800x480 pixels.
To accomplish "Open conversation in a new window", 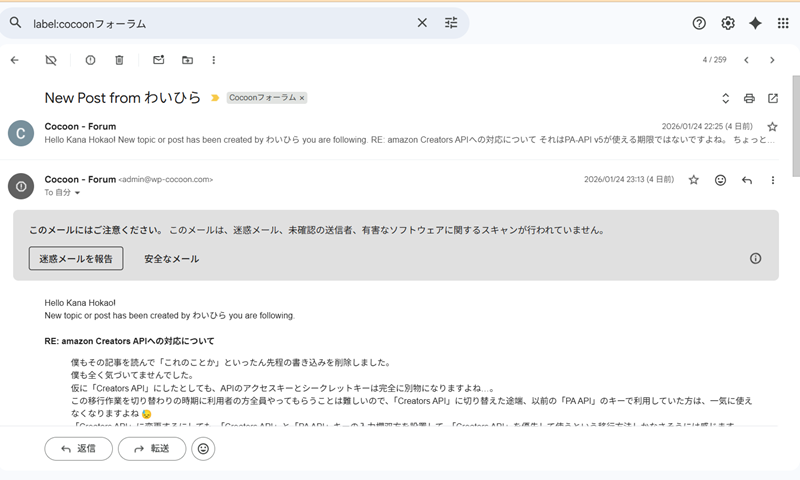I will (x=773, y=98).
